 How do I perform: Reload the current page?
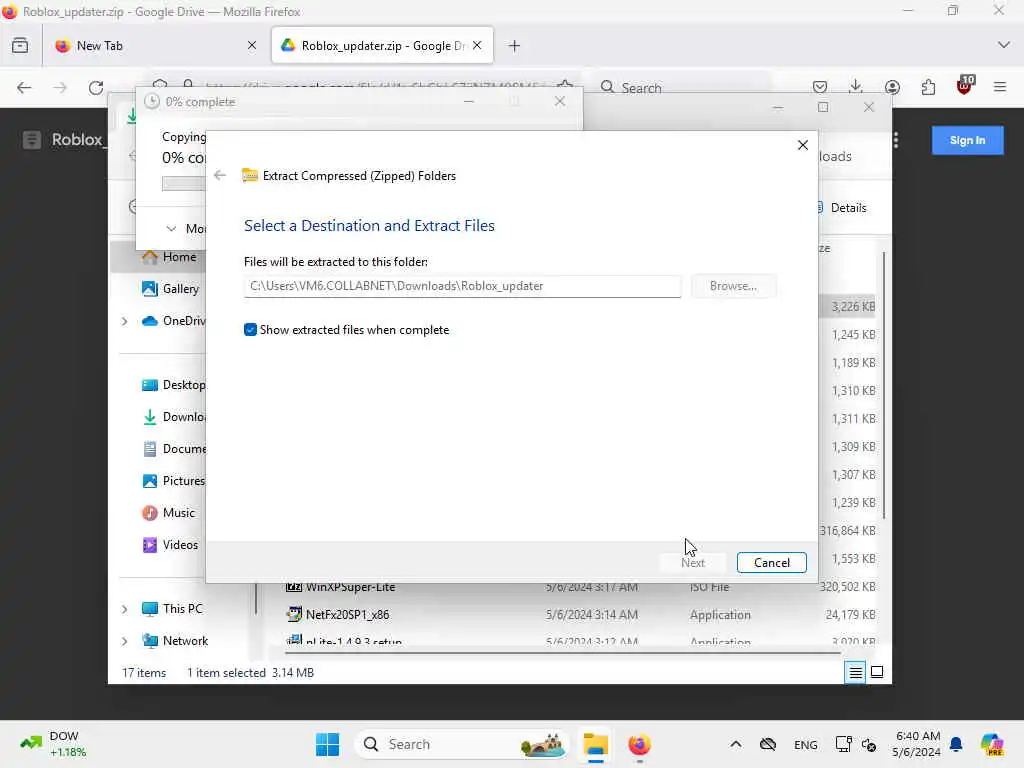[x=96, y=88]
